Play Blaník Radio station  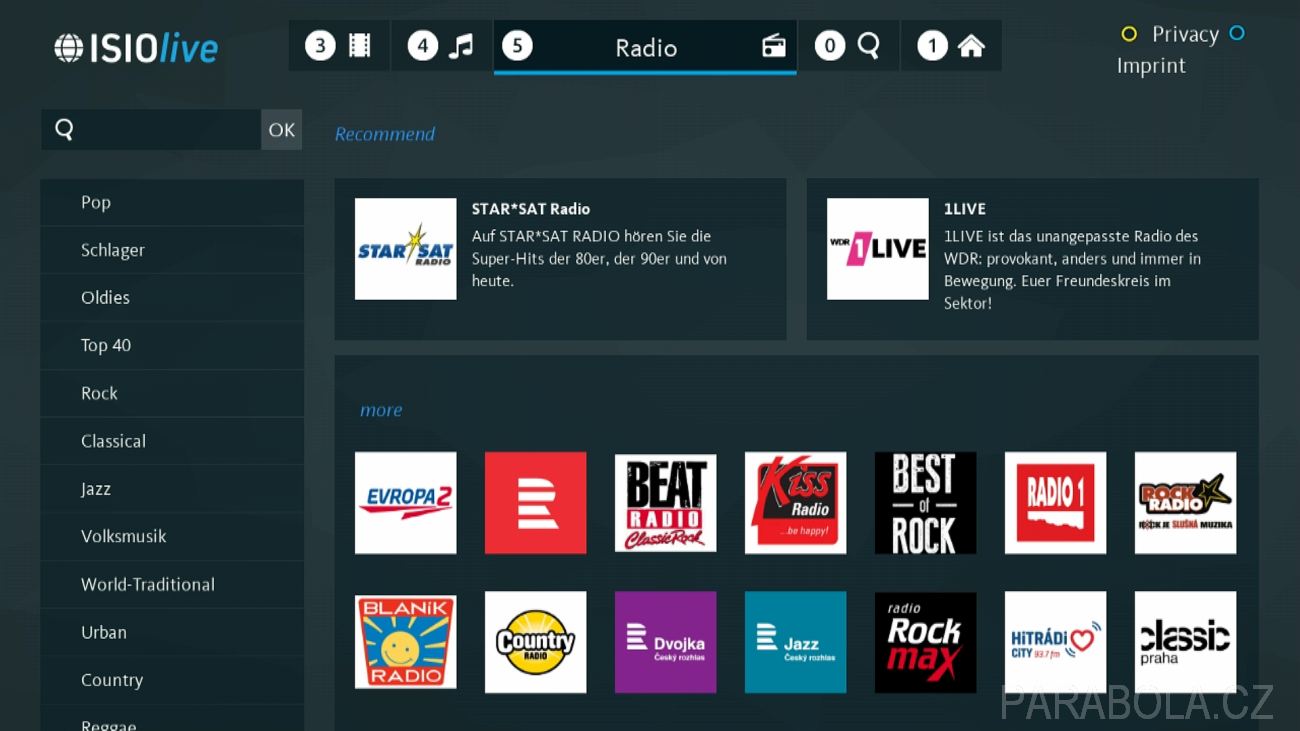tap(405, 642)
